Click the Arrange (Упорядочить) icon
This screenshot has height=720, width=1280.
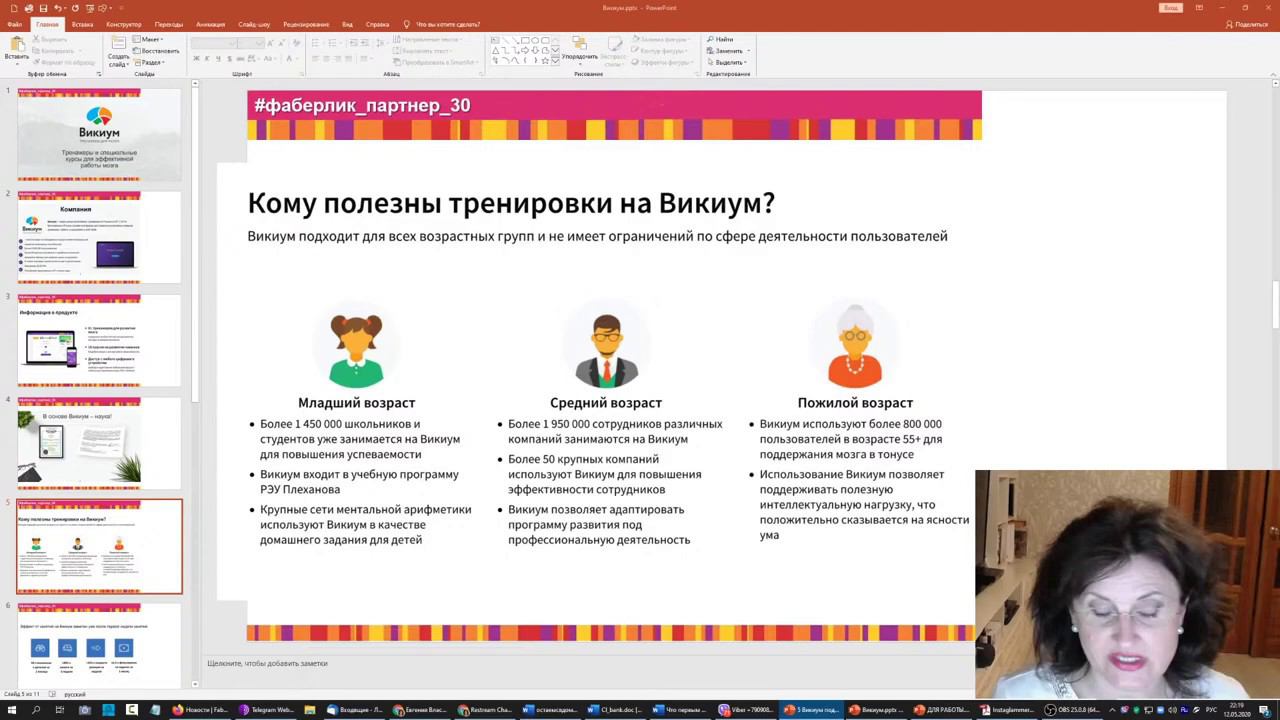[579, 44]
